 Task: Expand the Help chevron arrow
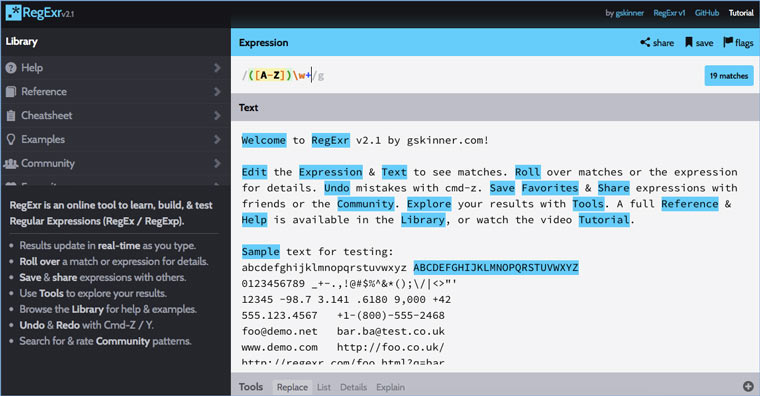pyautogui.click(x=217, y=68)
